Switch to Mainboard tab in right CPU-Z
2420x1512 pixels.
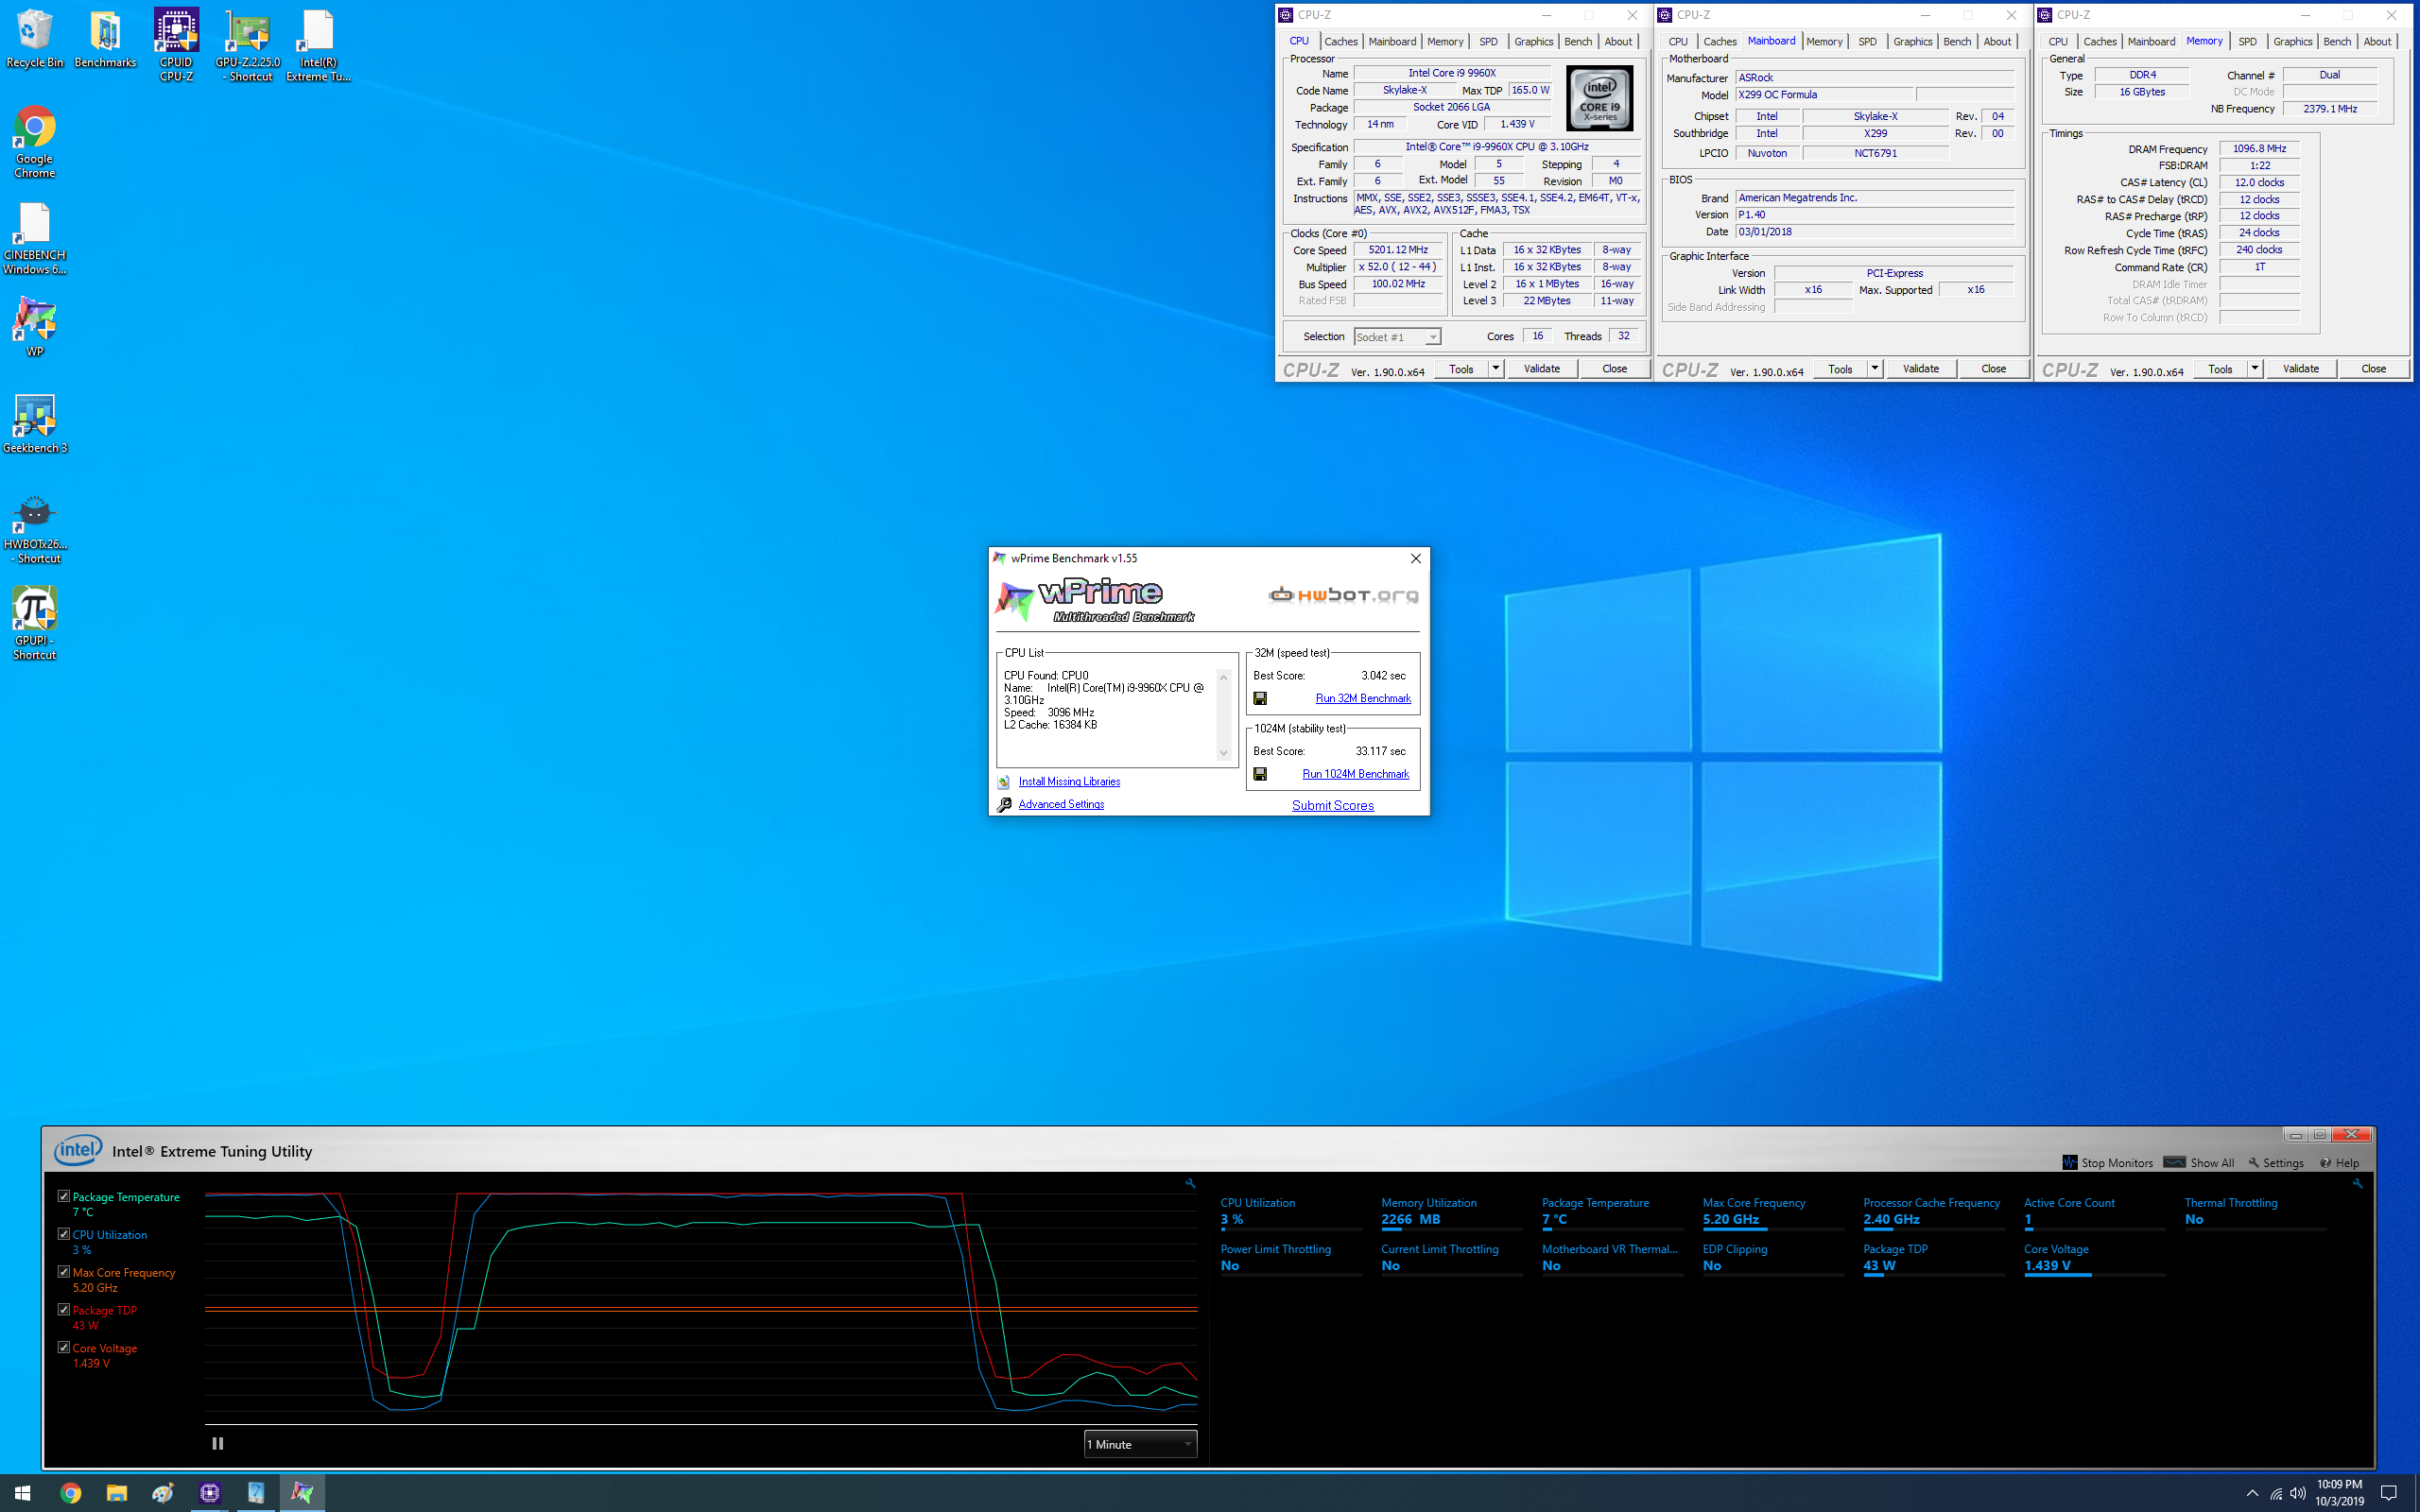pos(2151,42)
